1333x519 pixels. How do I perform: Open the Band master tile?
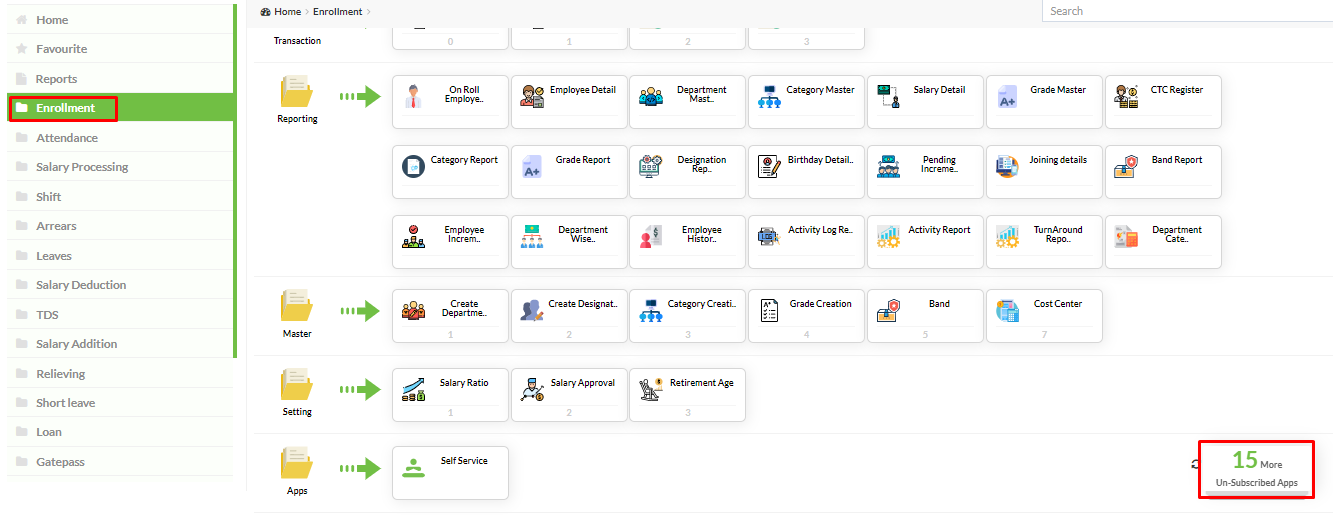pyautogui.click(x=926, y=316)
